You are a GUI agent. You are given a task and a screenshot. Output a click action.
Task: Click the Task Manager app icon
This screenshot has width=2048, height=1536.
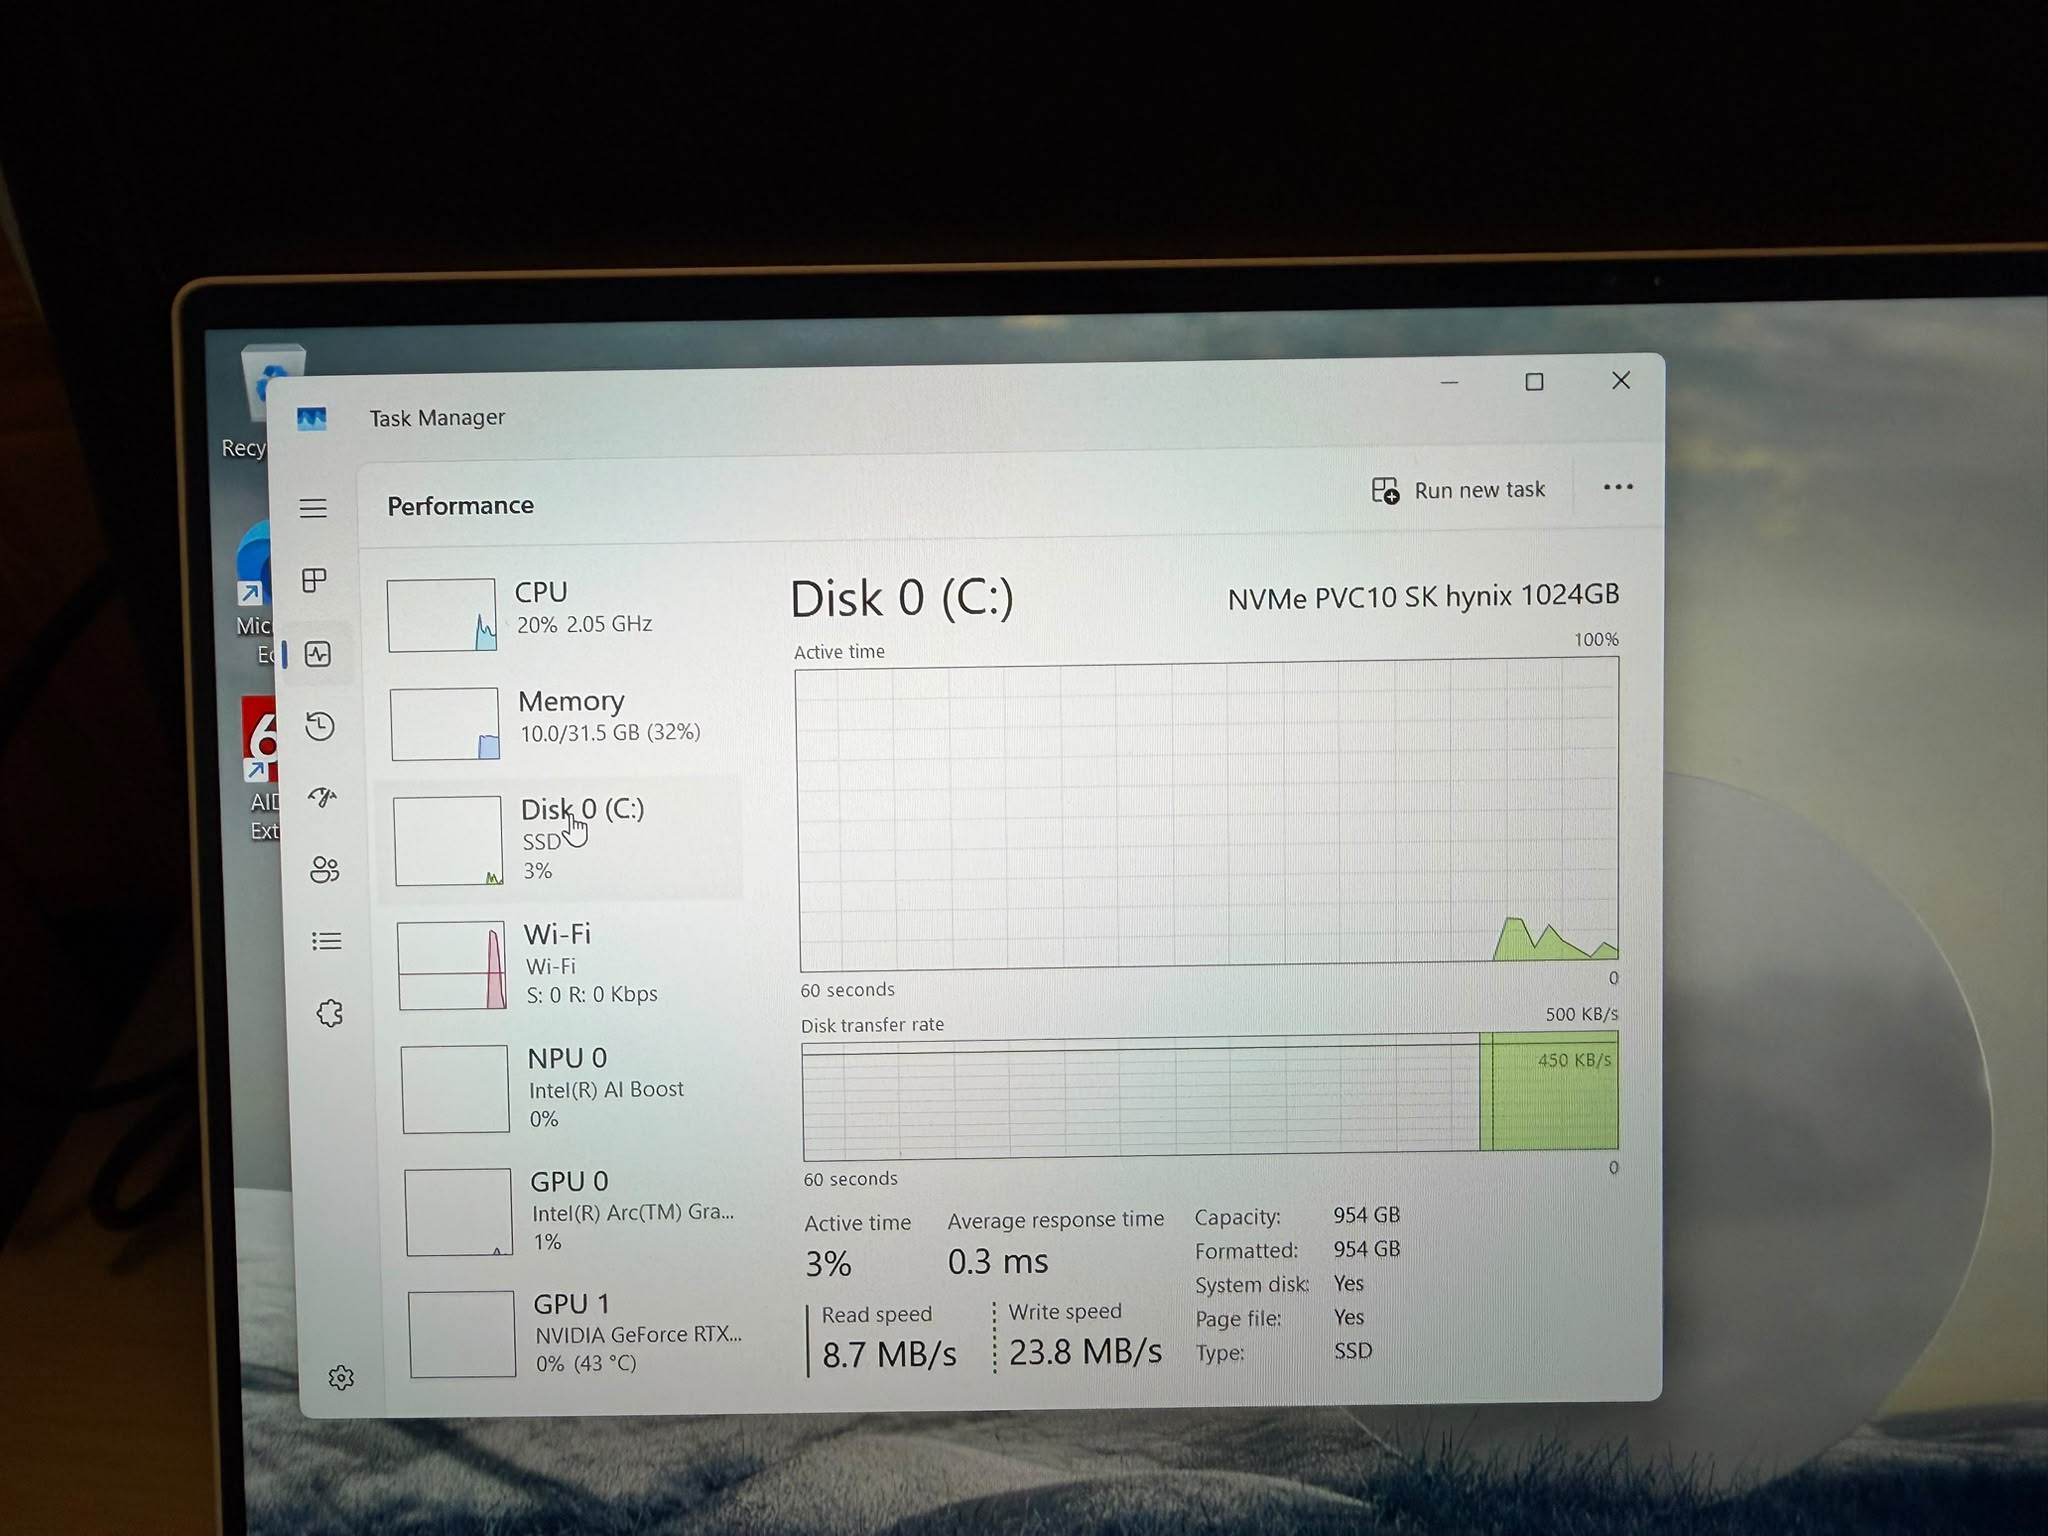(x=312, y=418)
